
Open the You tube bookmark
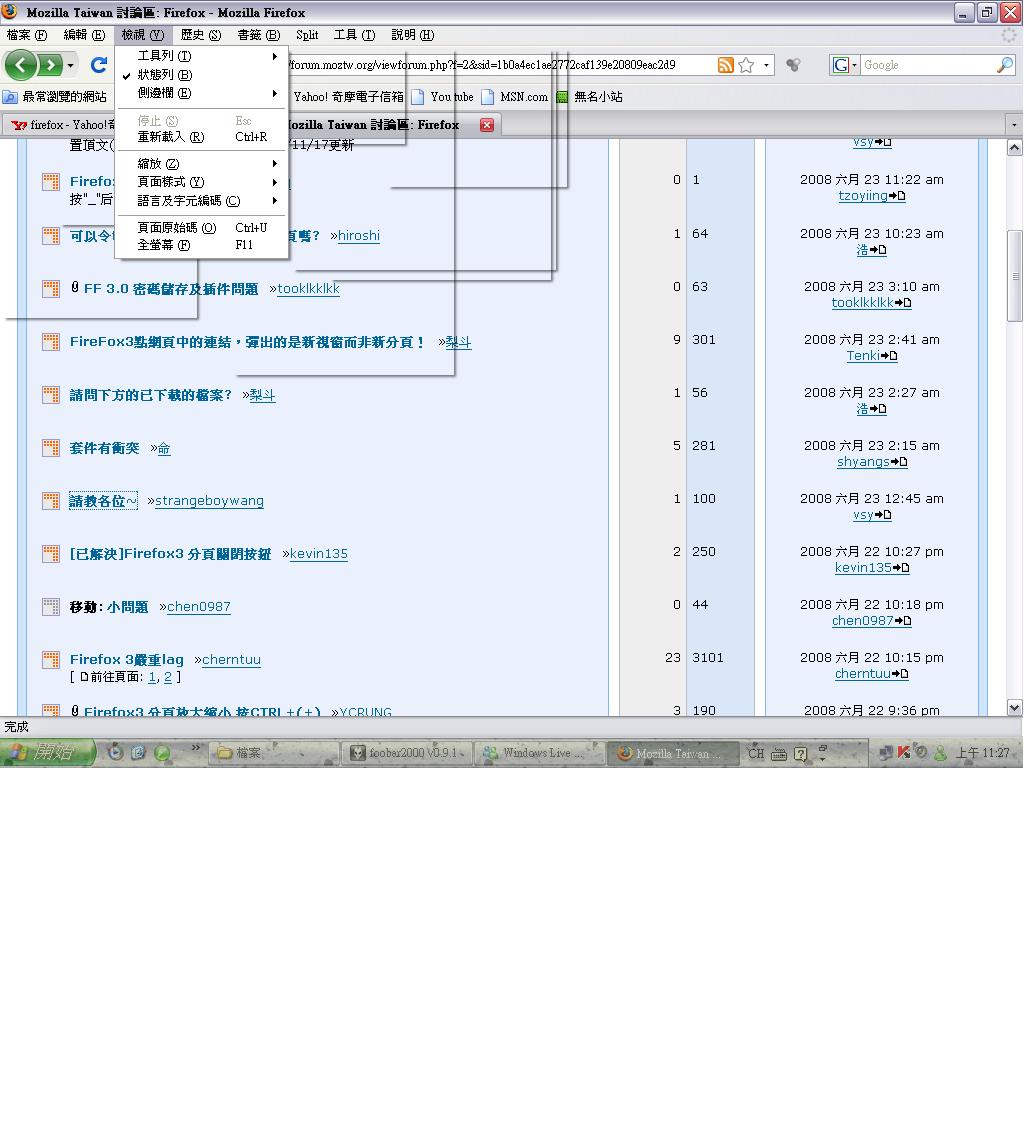(443, 97)
